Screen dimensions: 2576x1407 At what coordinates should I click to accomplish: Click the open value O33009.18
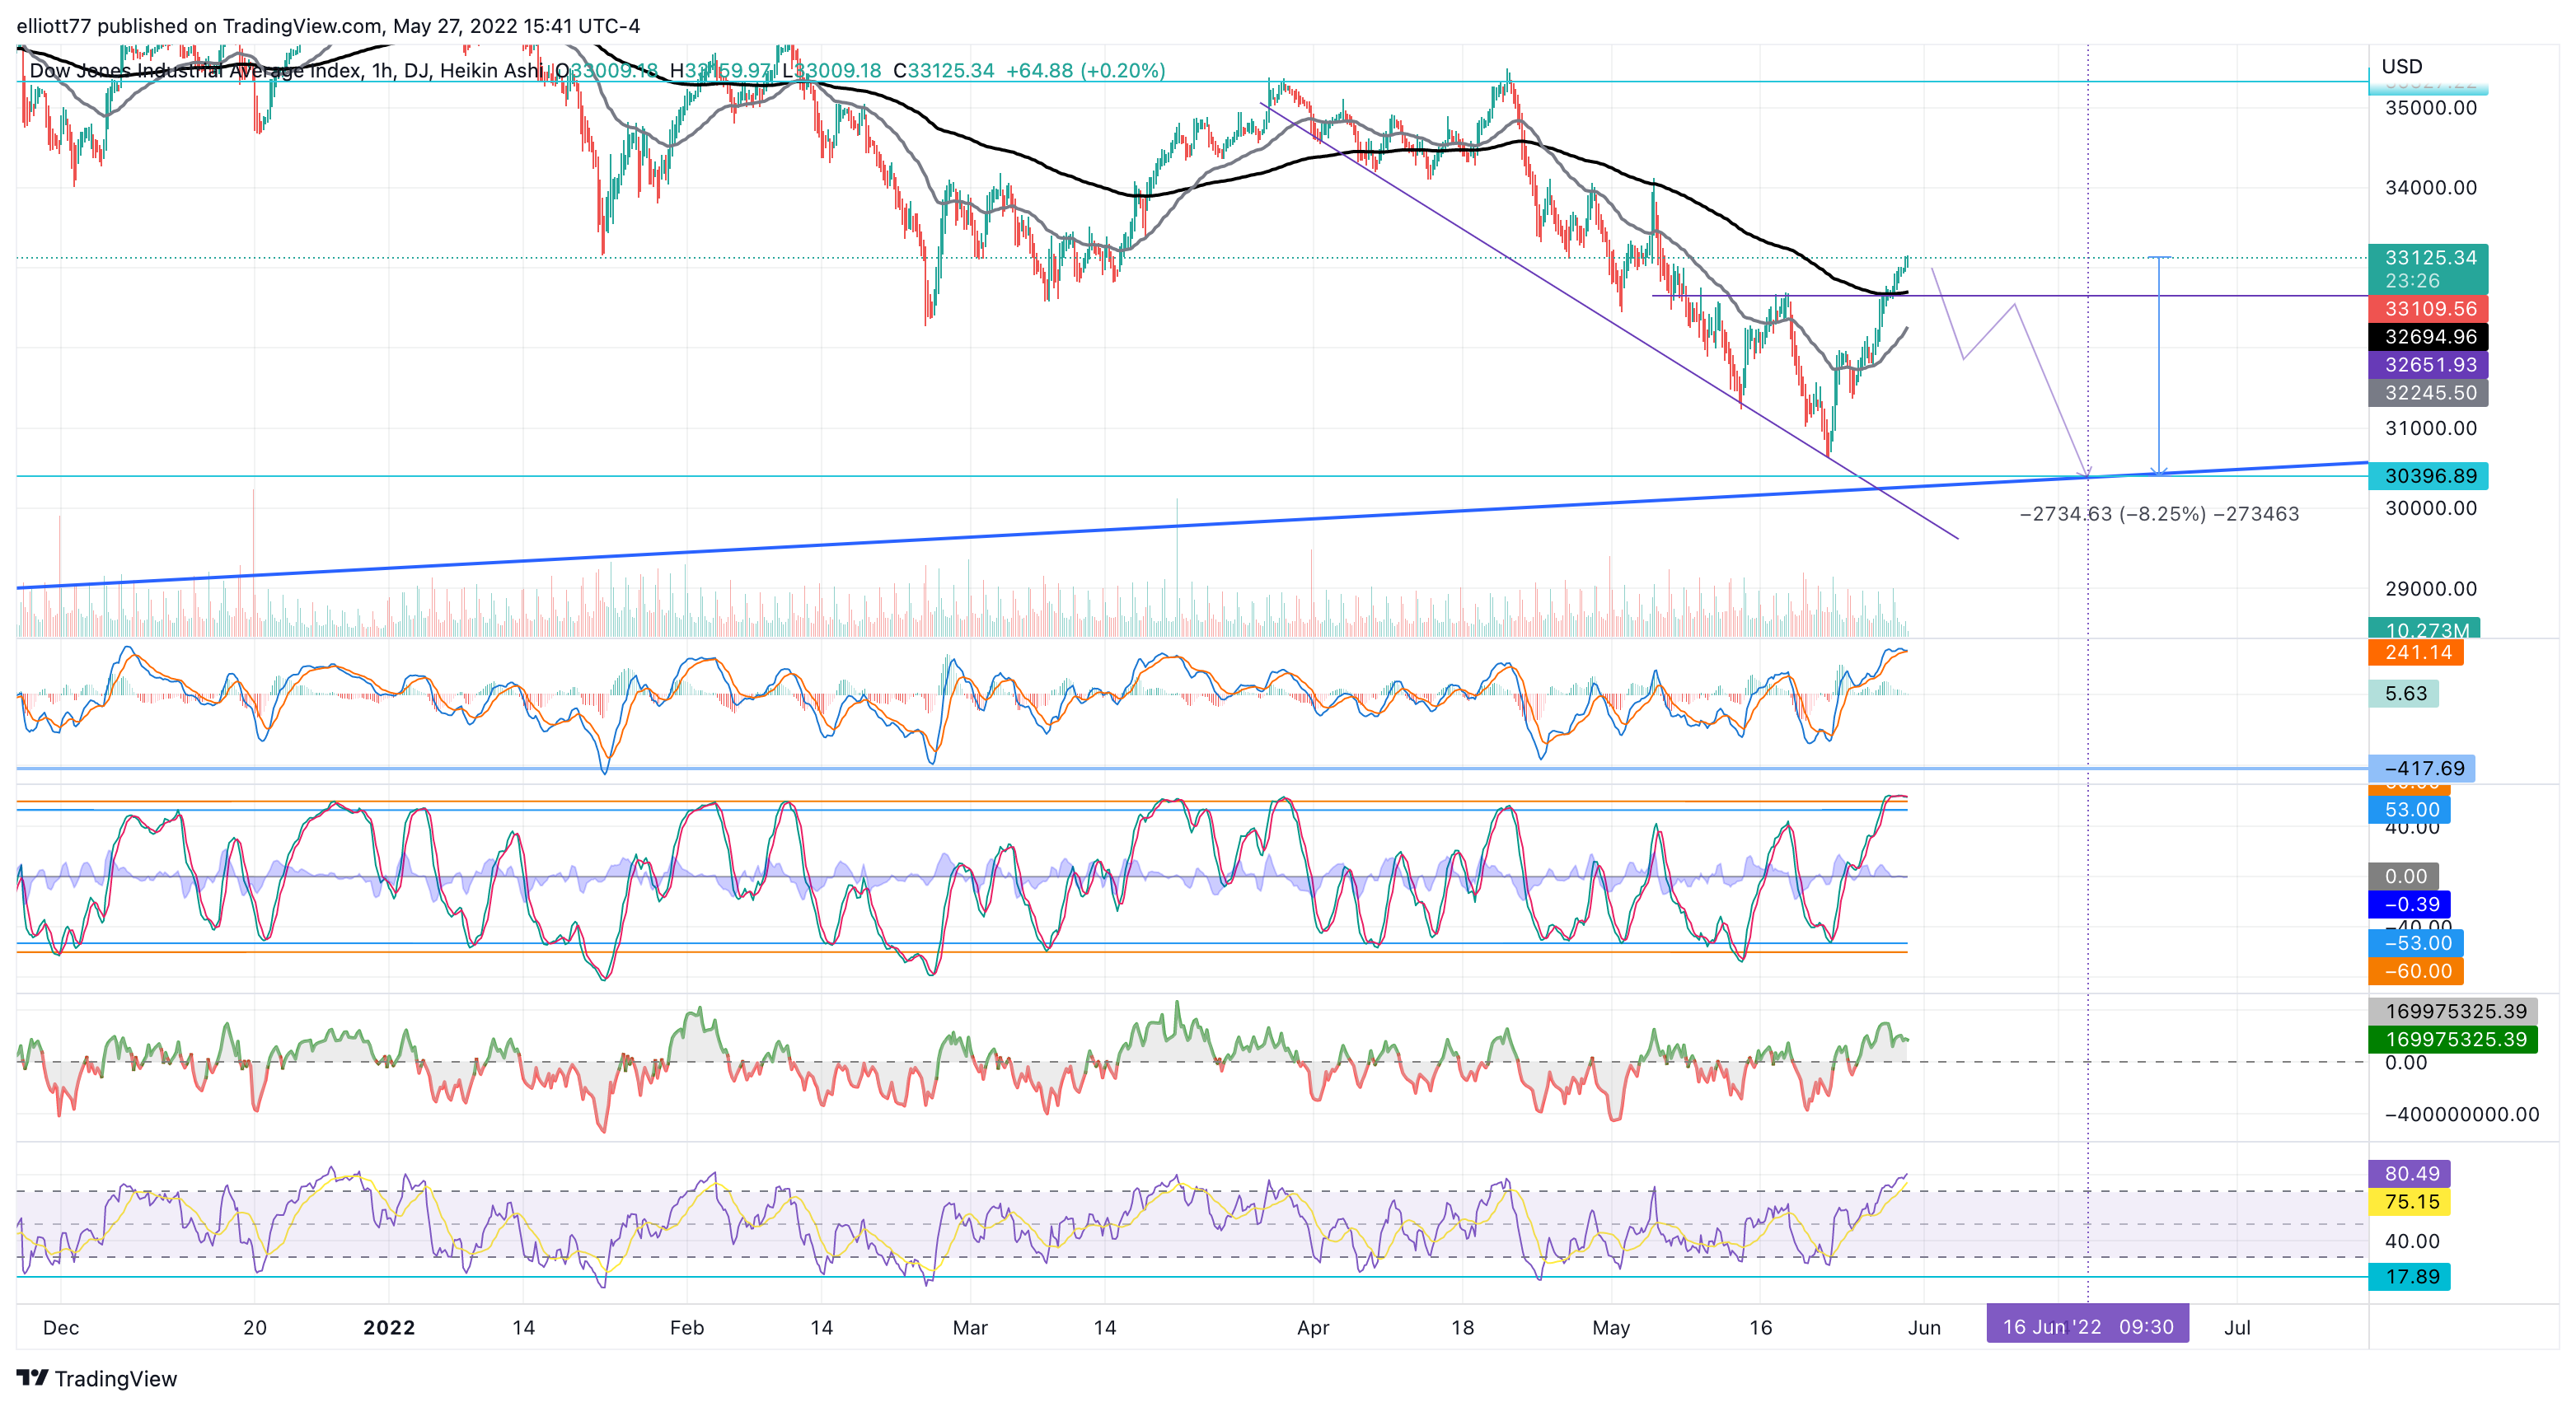(x=608, y=71)
